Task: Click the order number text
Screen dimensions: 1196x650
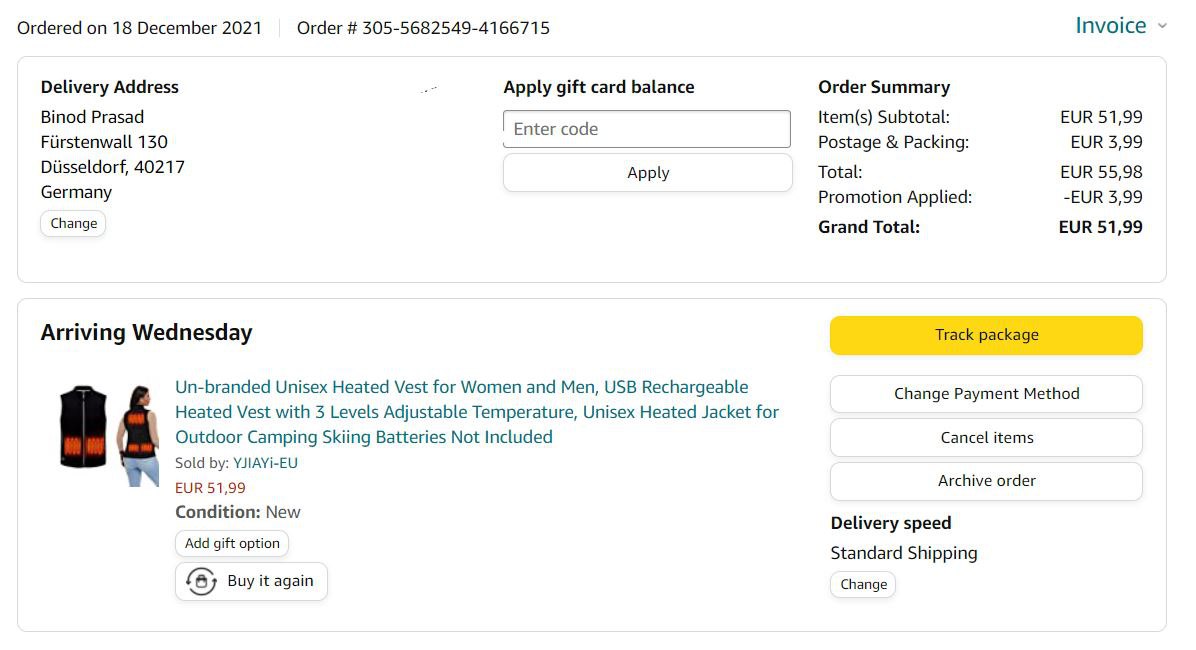Action: click(x=423, y=28)
